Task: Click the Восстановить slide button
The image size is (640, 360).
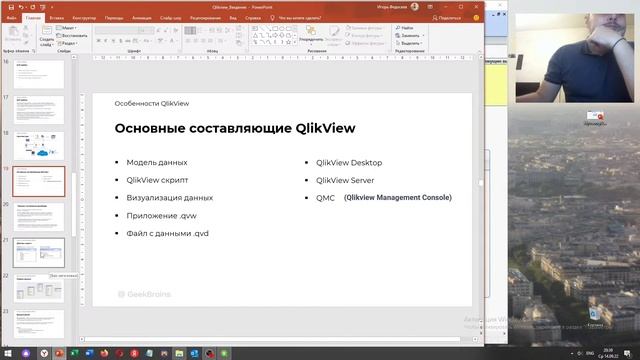Action: 72,36
